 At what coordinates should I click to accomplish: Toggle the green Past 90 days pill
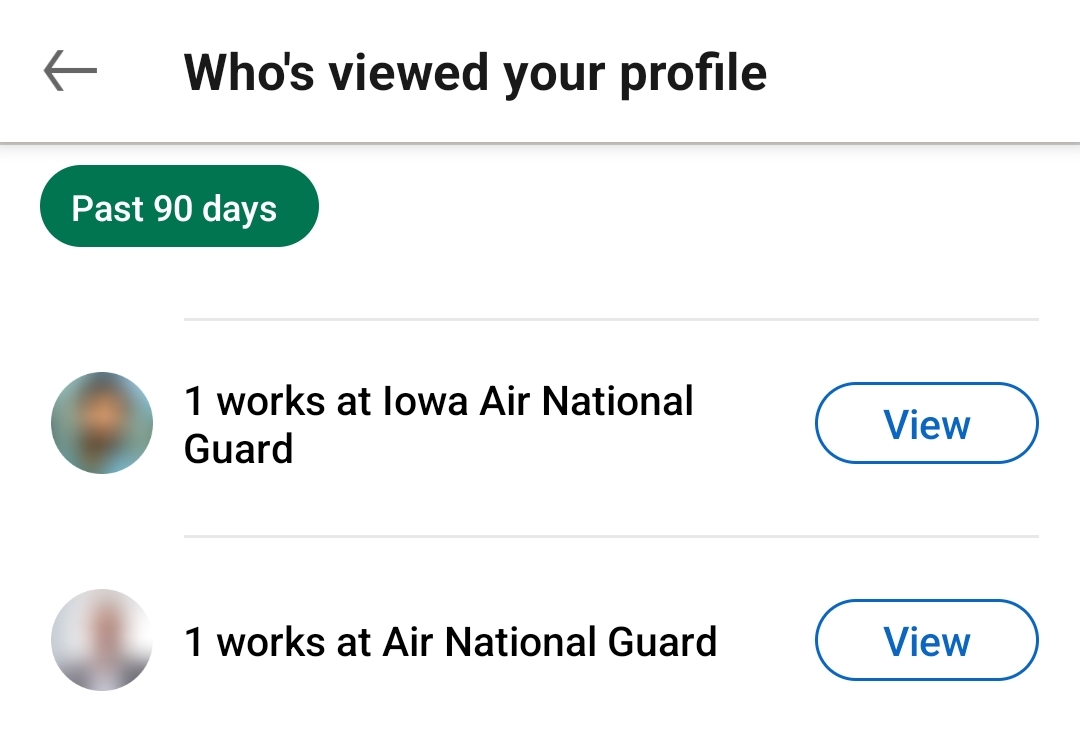coord(179,207)
